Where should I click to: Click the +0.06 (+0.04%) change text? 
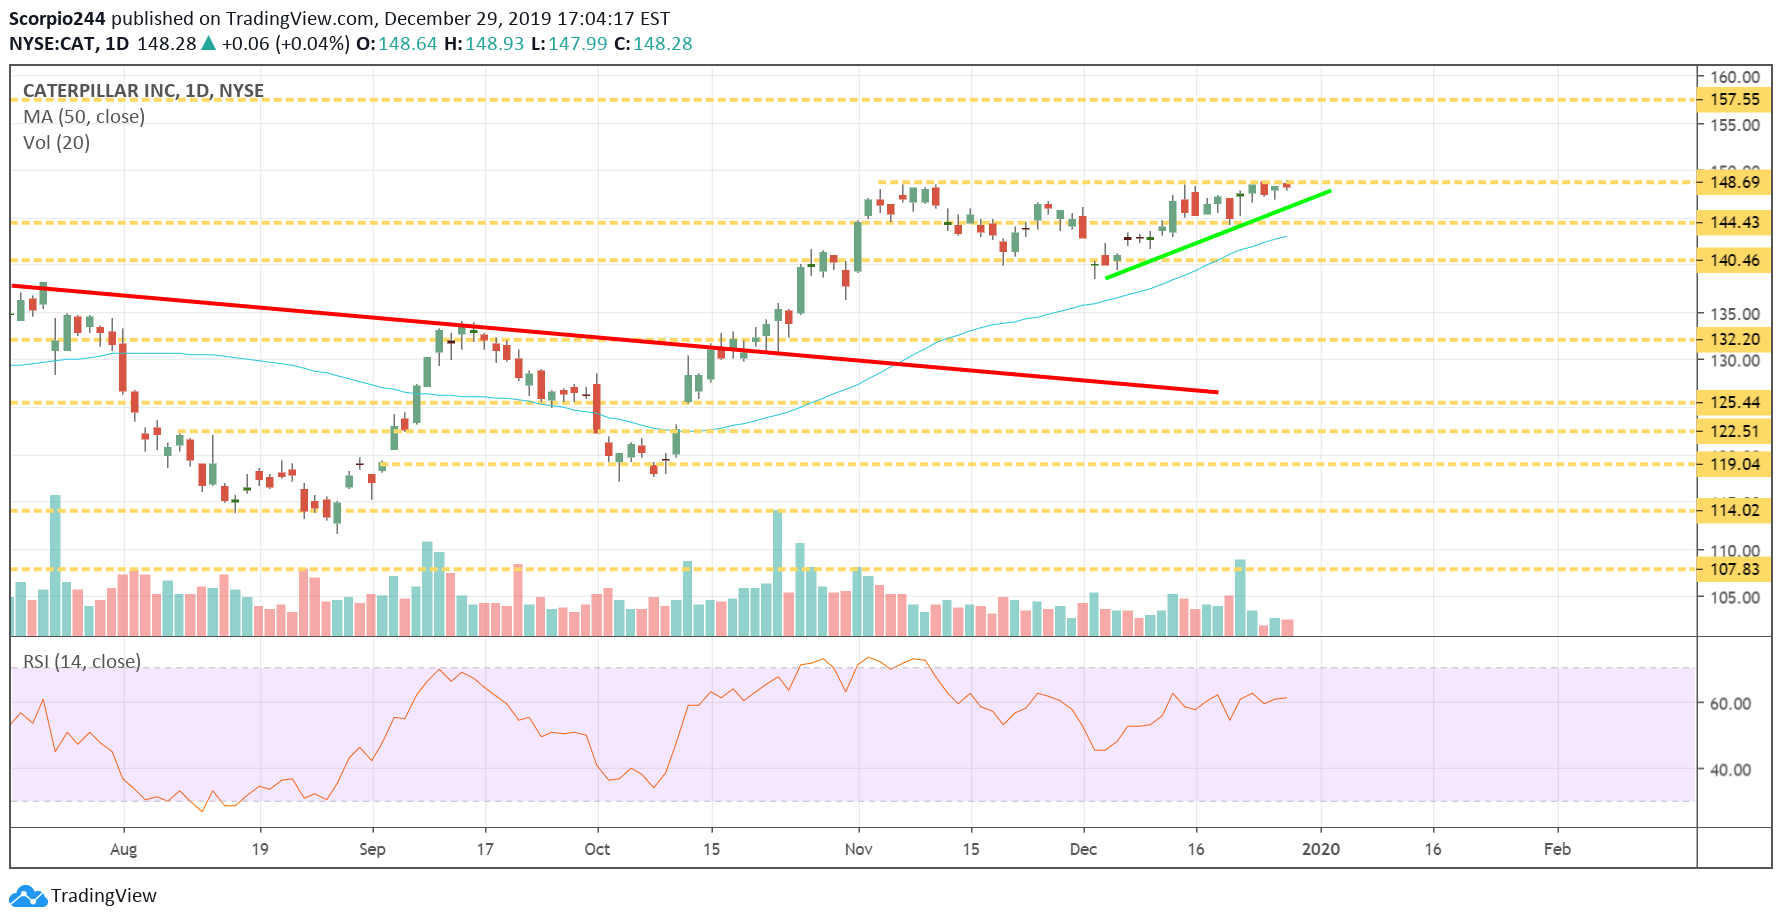coord(286,44)
